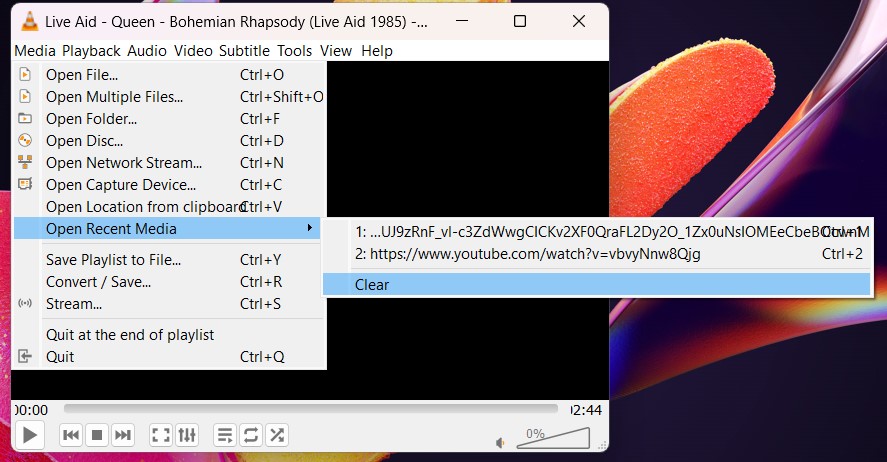This screenshot has height=462, width=887.
Task: Open the Video menu
Action: tap(193, 51)
